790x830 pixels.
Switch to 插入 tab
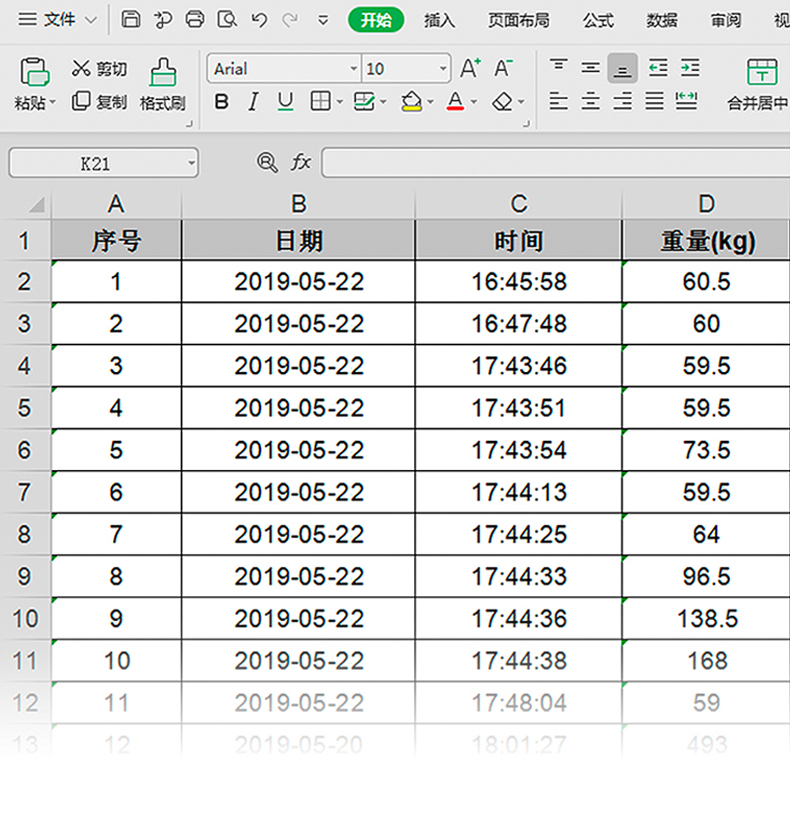439,20
